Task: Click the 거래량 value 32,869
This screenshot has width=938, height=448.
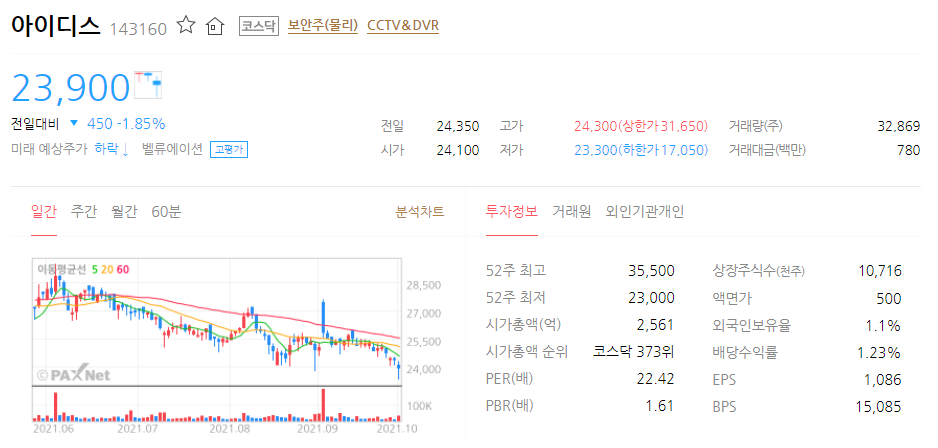Action: (x=899, y=126)
